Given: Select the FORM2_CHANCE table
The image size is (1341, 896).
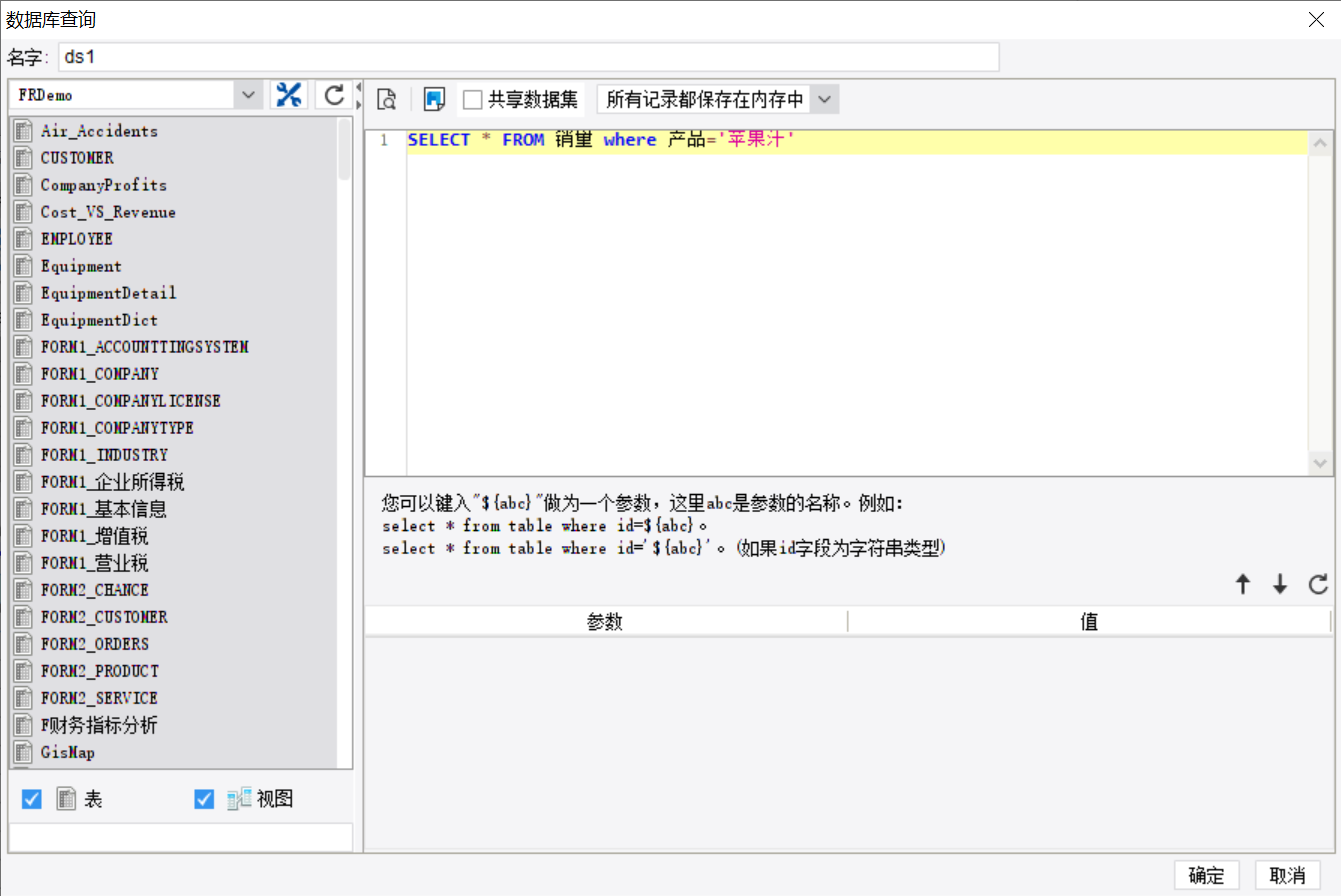Looking at the screenshot, I should pyautogui.click(x=174, y=590).
